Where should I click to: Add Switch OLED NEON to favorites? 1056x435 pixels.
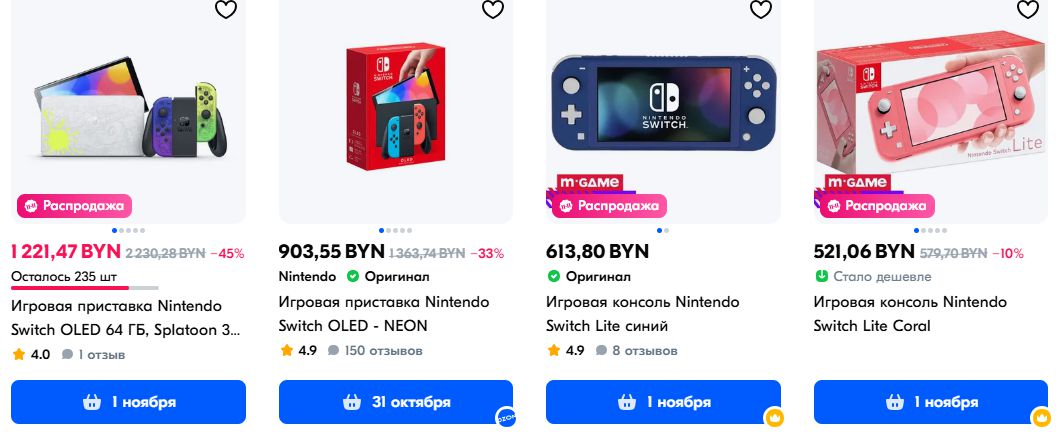pyautogui.click(x=493, y=10)
